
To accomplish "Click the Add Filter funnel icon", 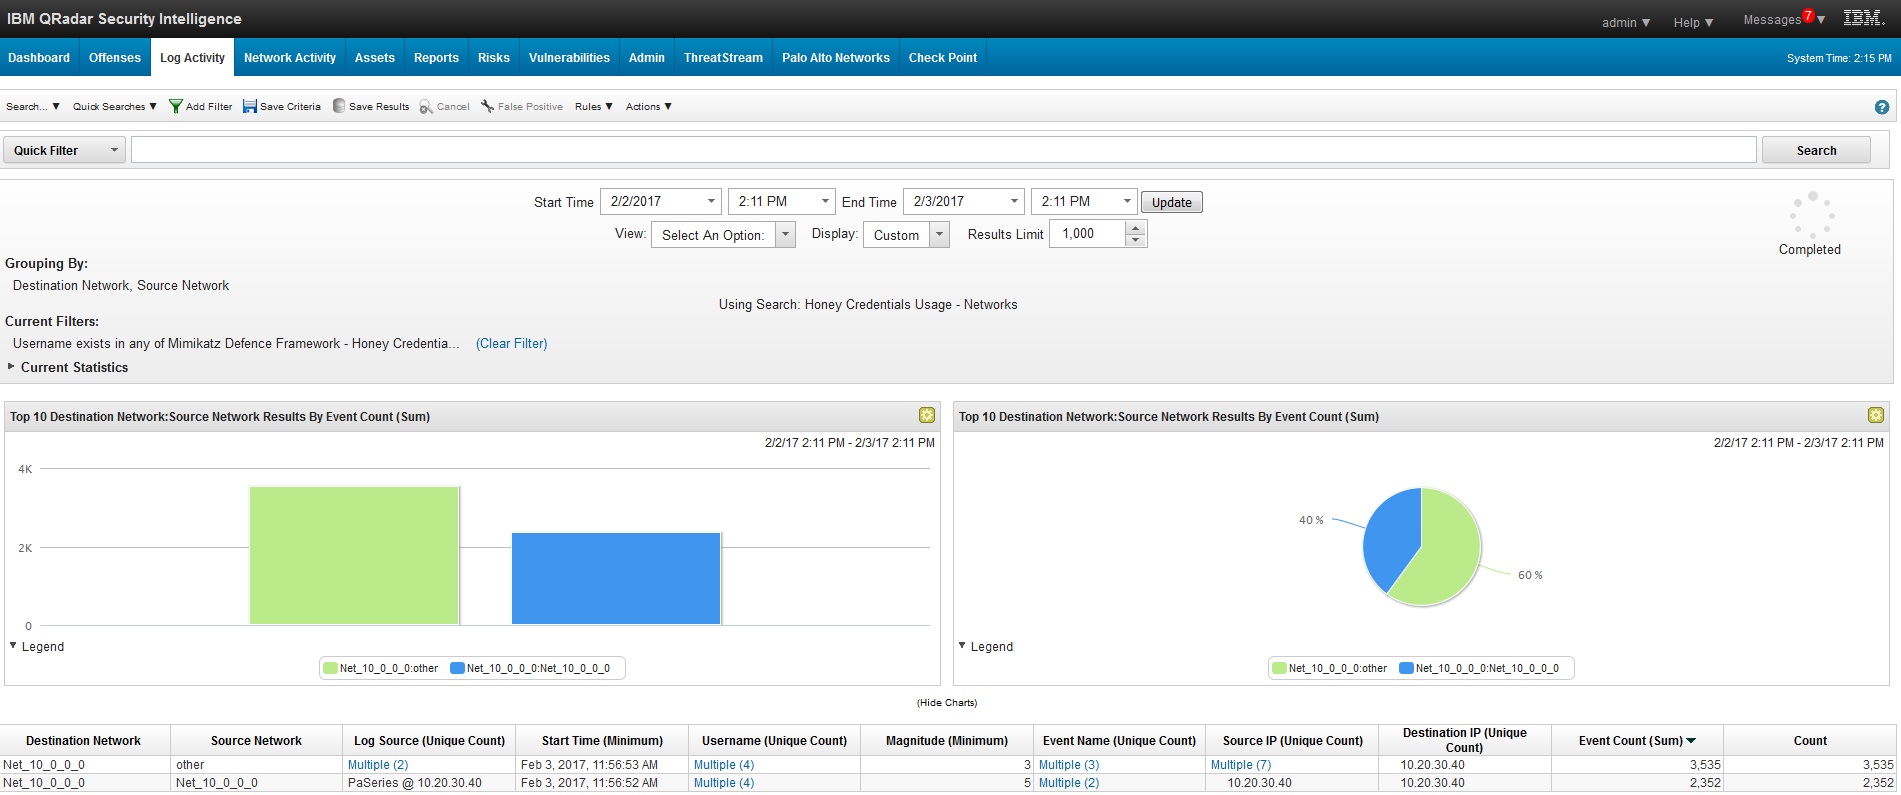I will coord(176,106).
